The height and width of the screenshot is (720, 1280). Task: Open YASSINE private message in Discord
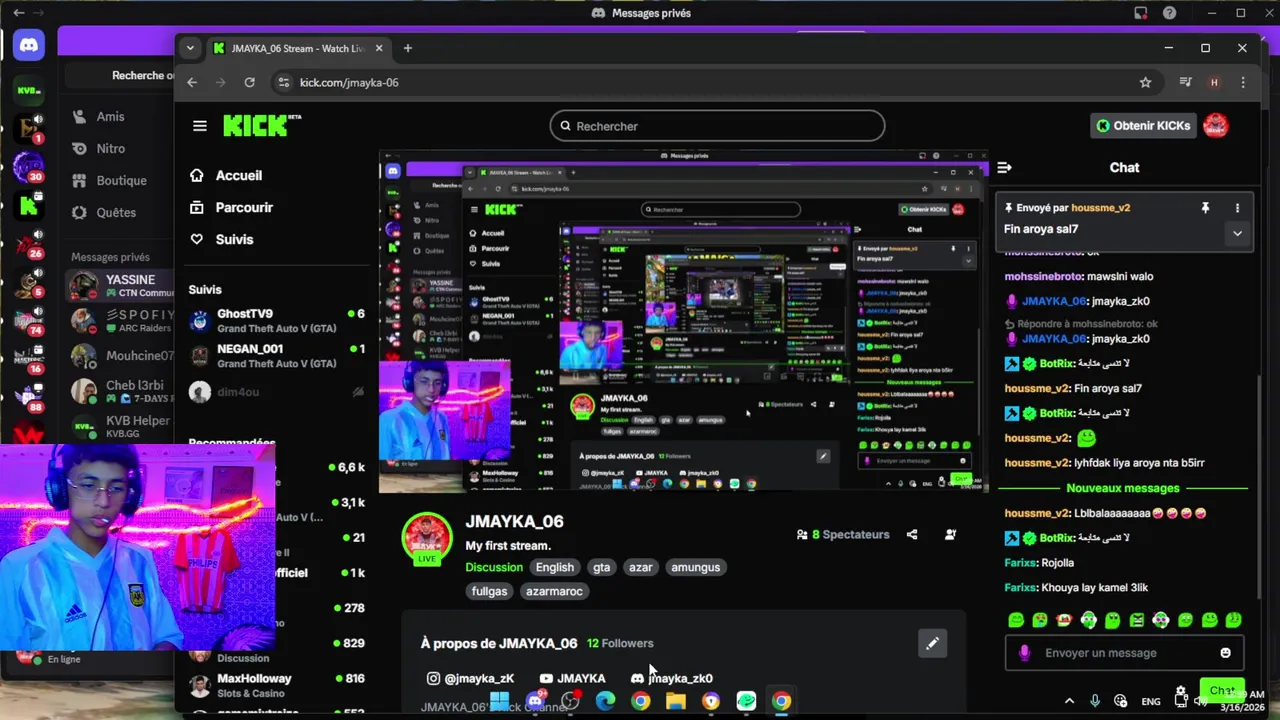coord(121,286)
